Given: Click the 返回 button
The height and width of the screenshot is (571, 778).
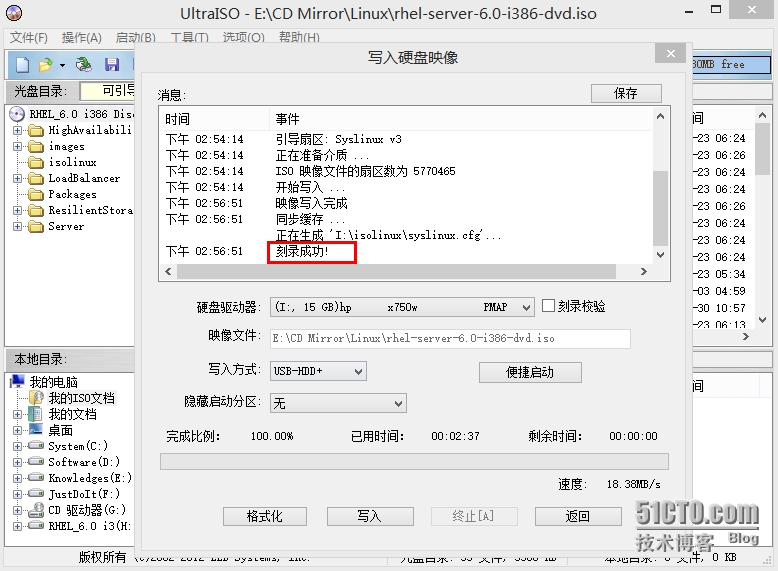Looking at the screenshot, I should 578,516.
